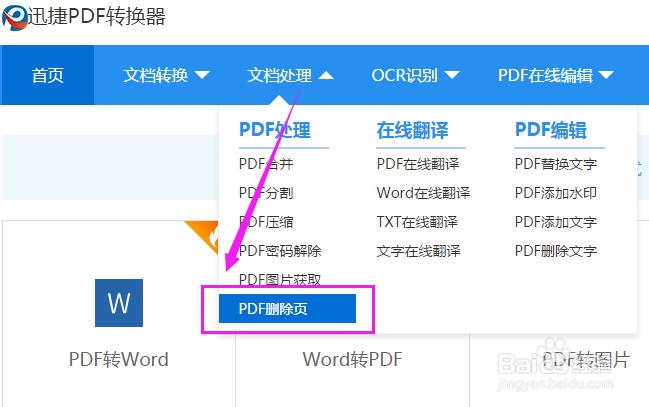Expand the PDF在线编辑 dropdown arrow
Screen dimensions: 649x407
pyautogui.click(x=606, y=75)
